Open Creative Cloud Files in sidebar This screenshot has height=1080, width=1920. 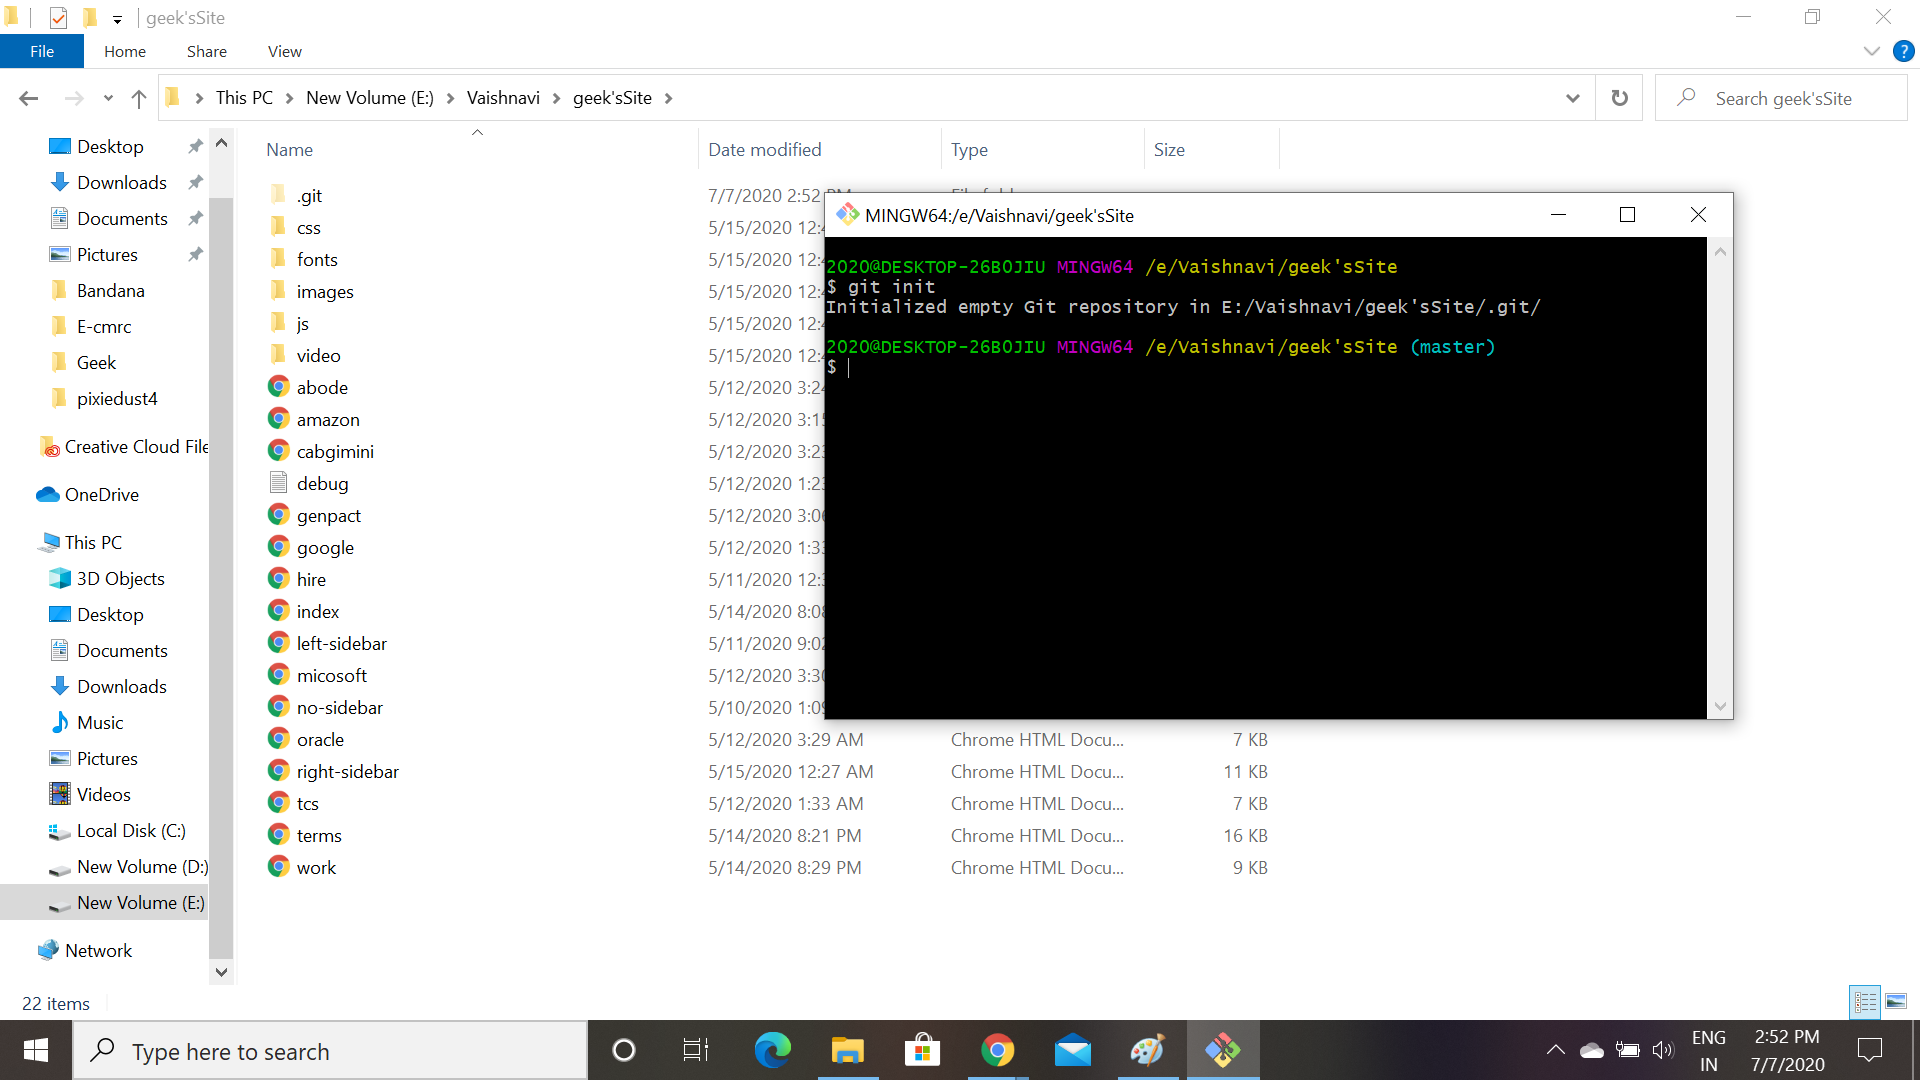point(136,447)
